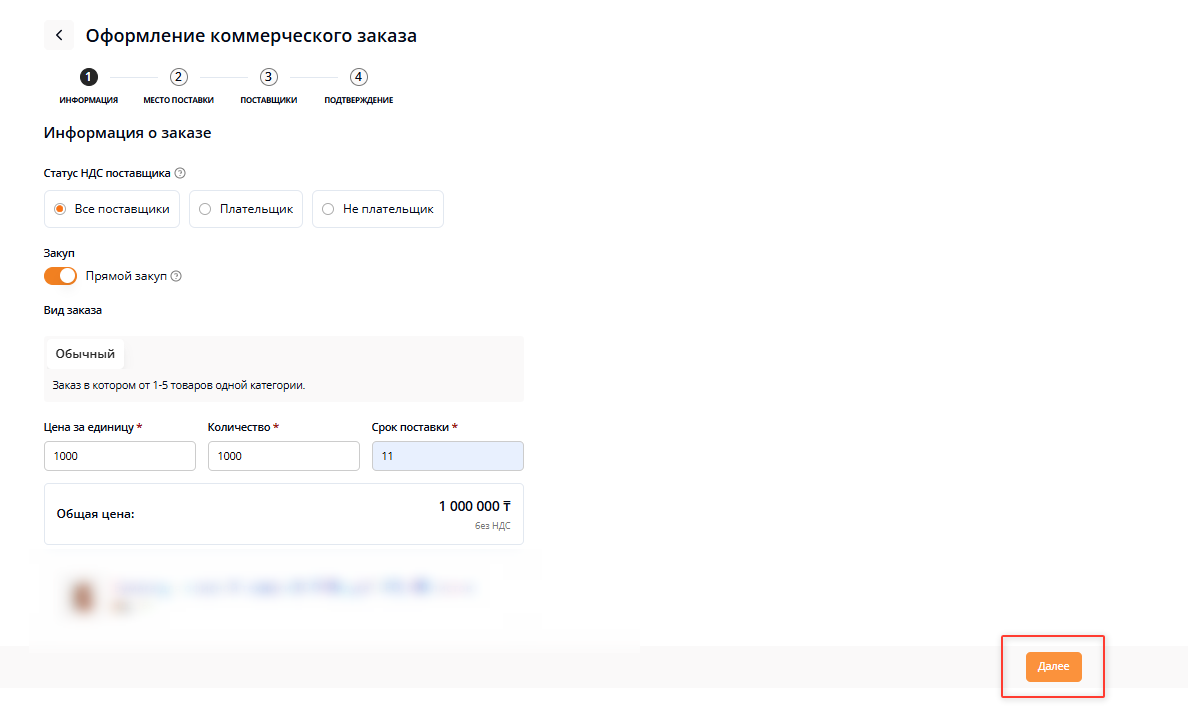Disable the Прямой закуп toggle switch
This screenshot has width=1188, height=709.
click(60, 276)
